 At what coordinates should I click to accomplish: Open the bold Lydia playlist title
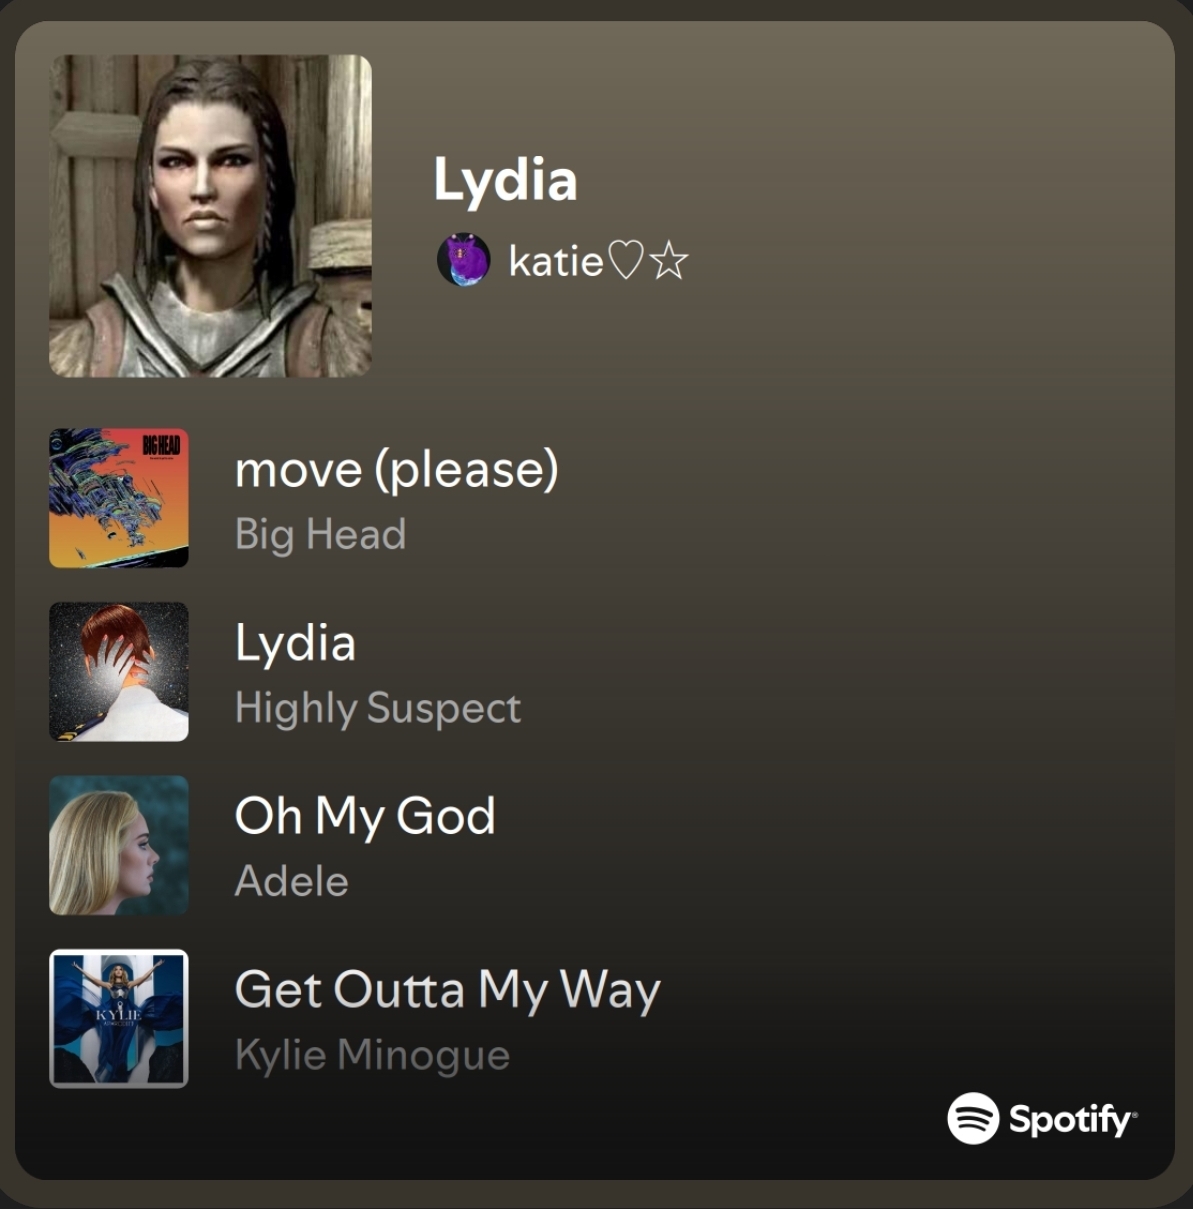click(x=505, y=180)
